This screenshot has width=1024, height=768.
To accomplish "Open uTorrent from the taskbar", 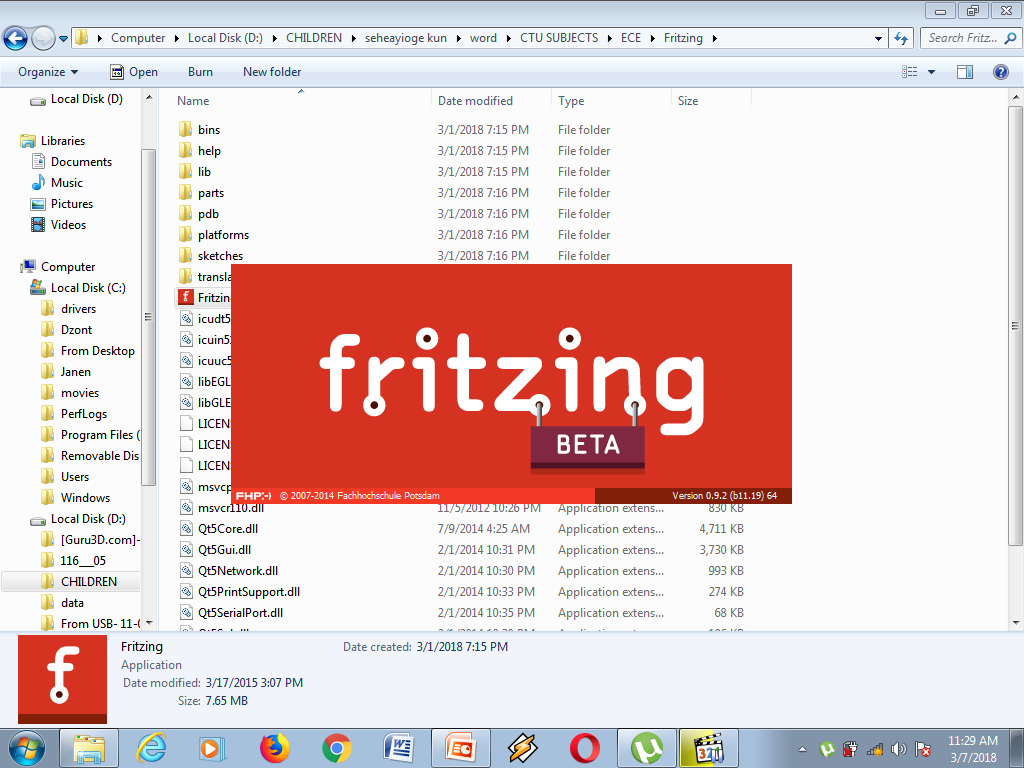I will click(x=647, y=748).
